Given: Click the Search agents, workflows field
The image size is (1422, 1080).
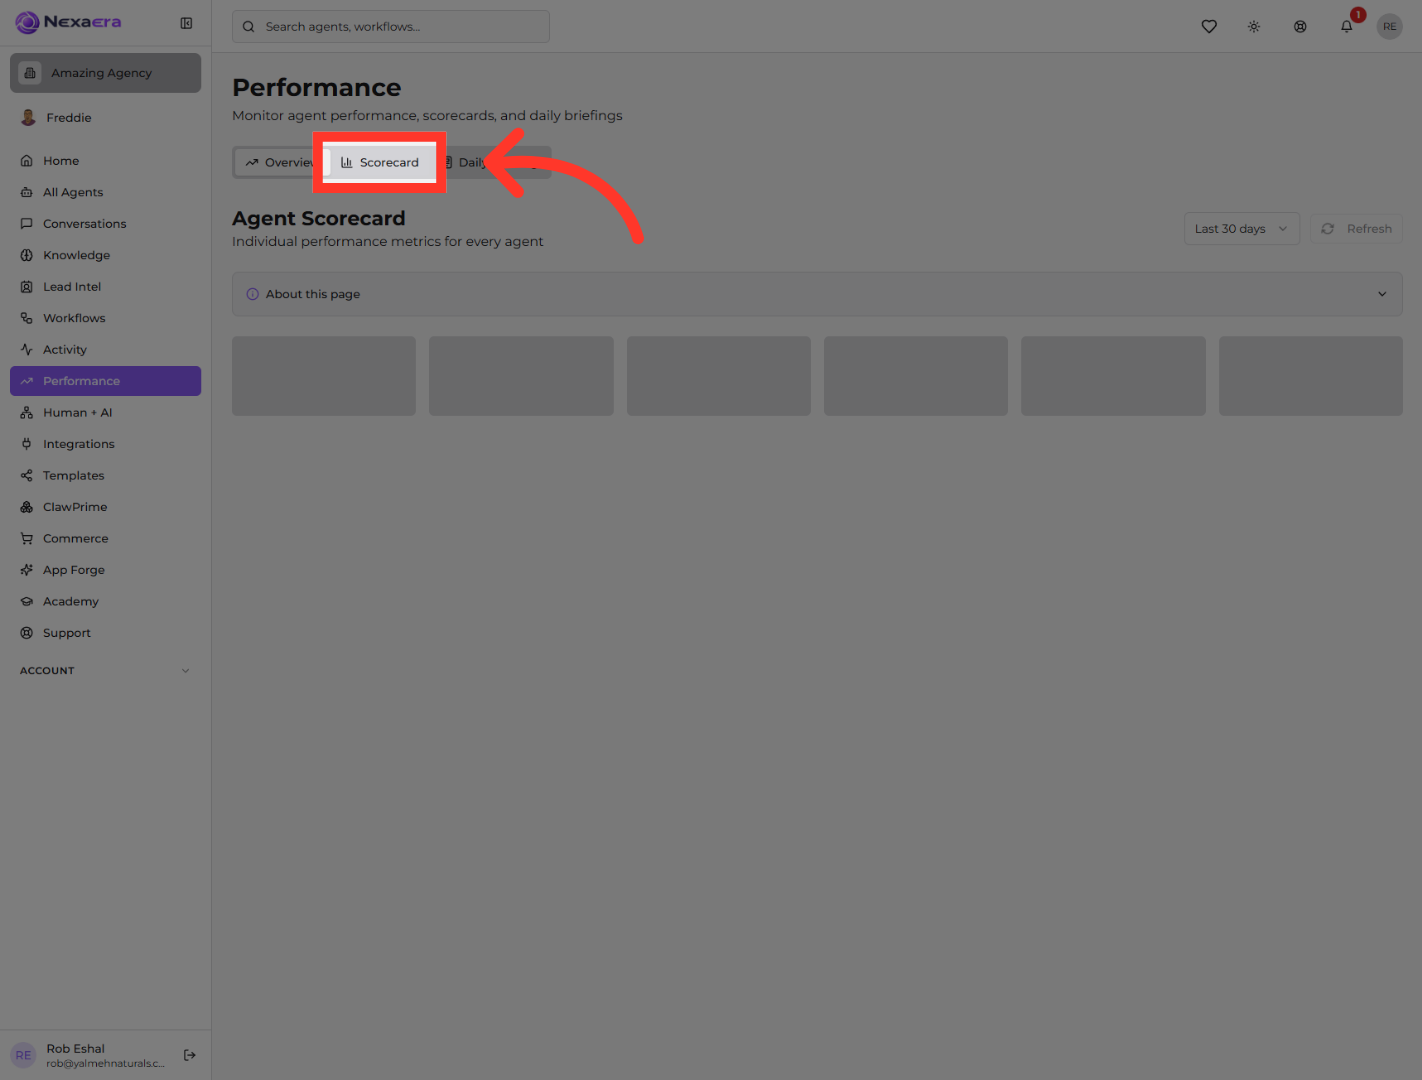Looking at the screenshot, I should (391, 27).
